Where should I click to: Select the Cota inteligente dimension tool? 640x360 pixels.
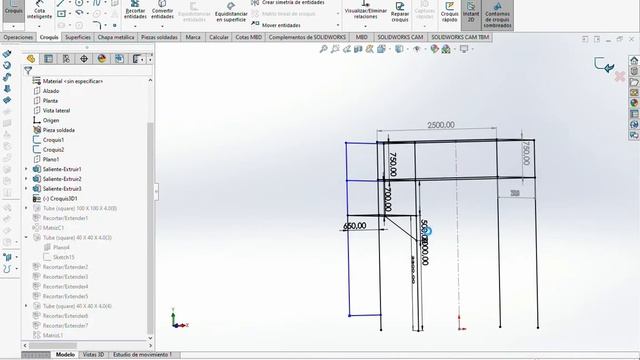(40, 11)
